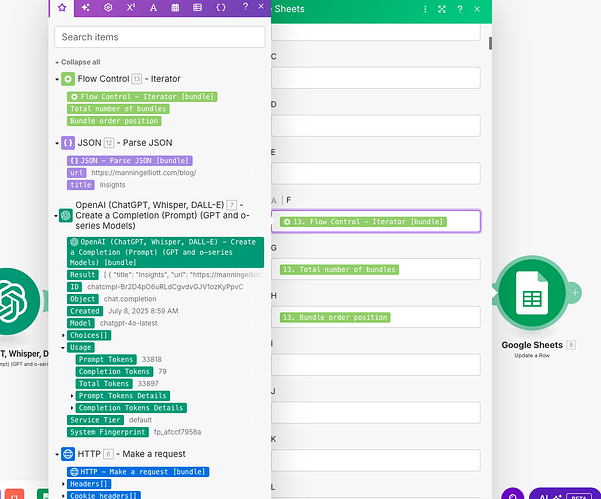This screenshot has width=601, height=499.
Task: Select the Total Tokens pill
Action: (x=104, y=384)
